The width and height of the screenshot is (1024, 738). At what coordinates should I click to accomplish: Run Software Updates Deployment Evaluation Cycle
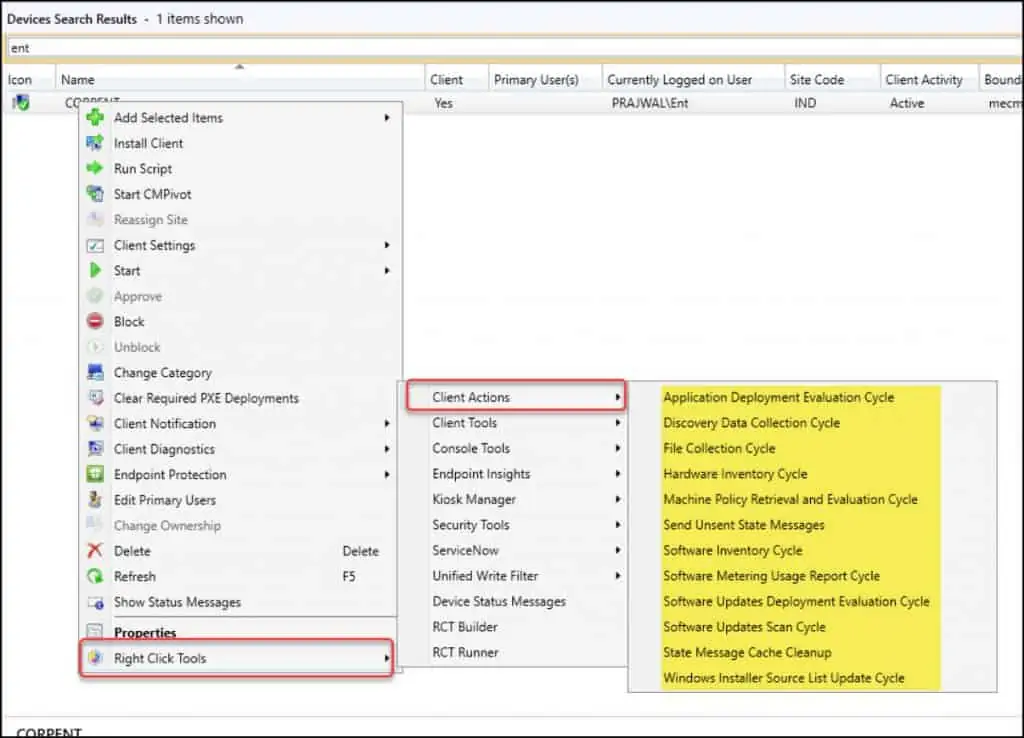pos(796,601)
